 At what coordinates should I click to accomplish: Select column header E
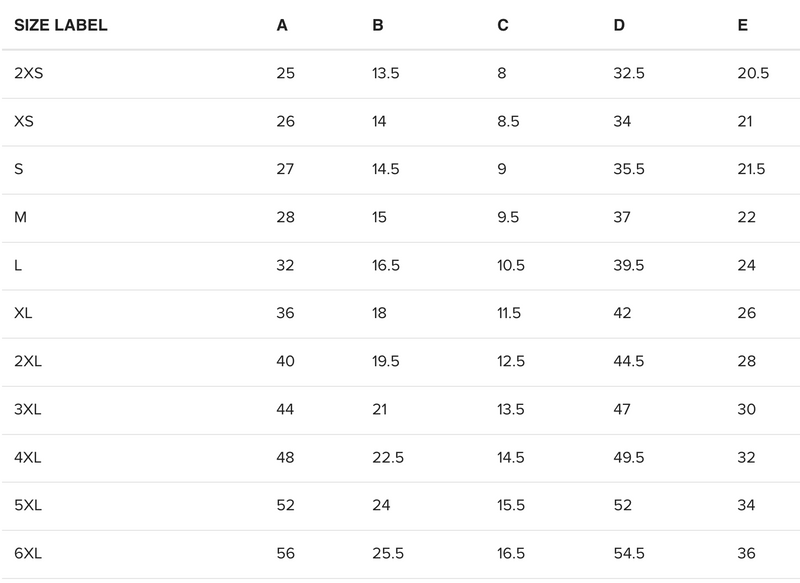tap(742, 26)
